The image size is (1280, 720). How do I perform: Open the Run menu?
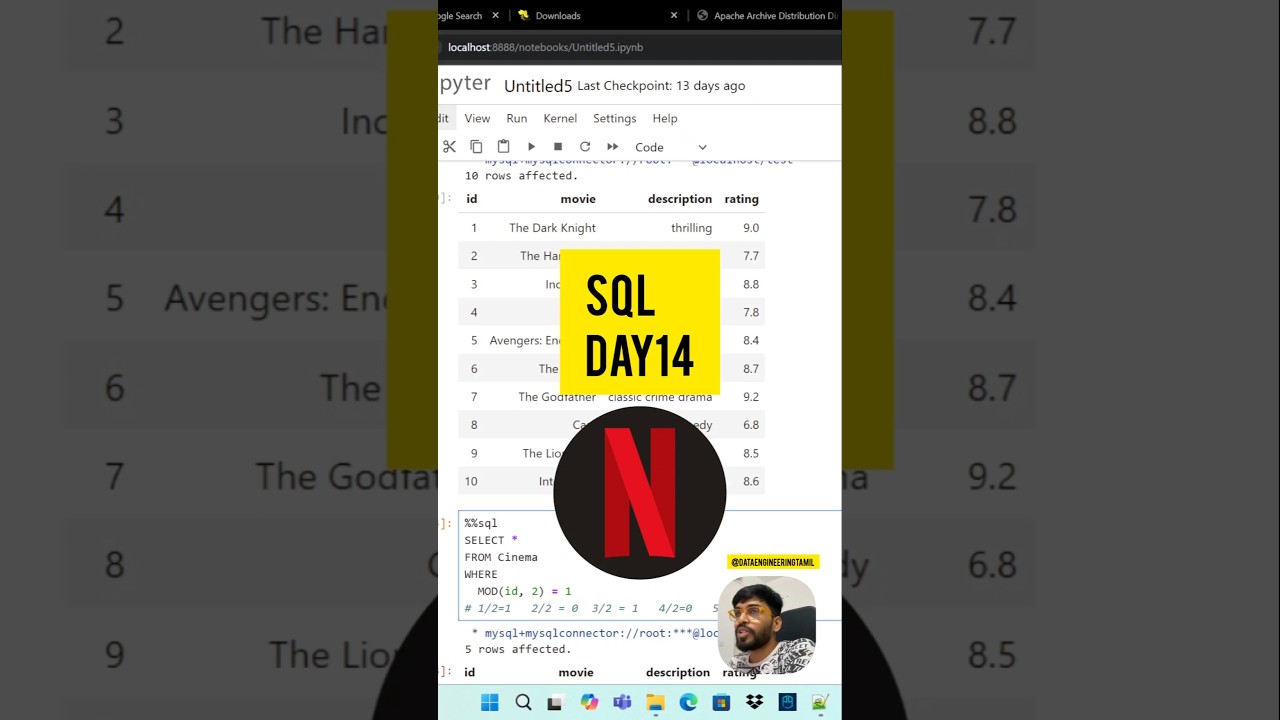[516, 118]
